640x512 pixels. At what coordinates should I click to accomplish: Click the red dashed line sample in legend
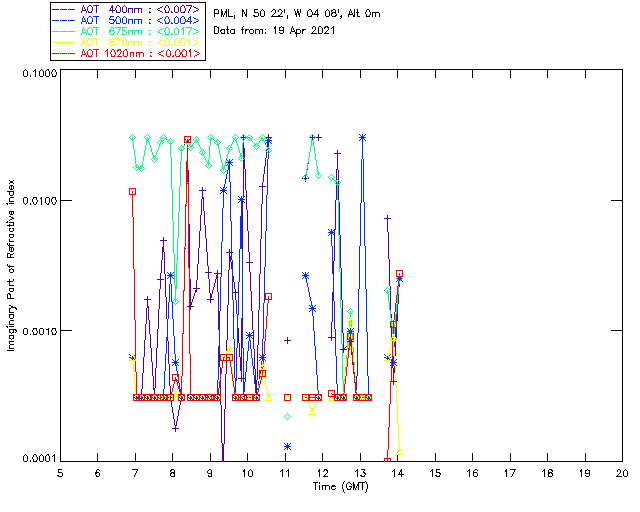pos(64,53)
